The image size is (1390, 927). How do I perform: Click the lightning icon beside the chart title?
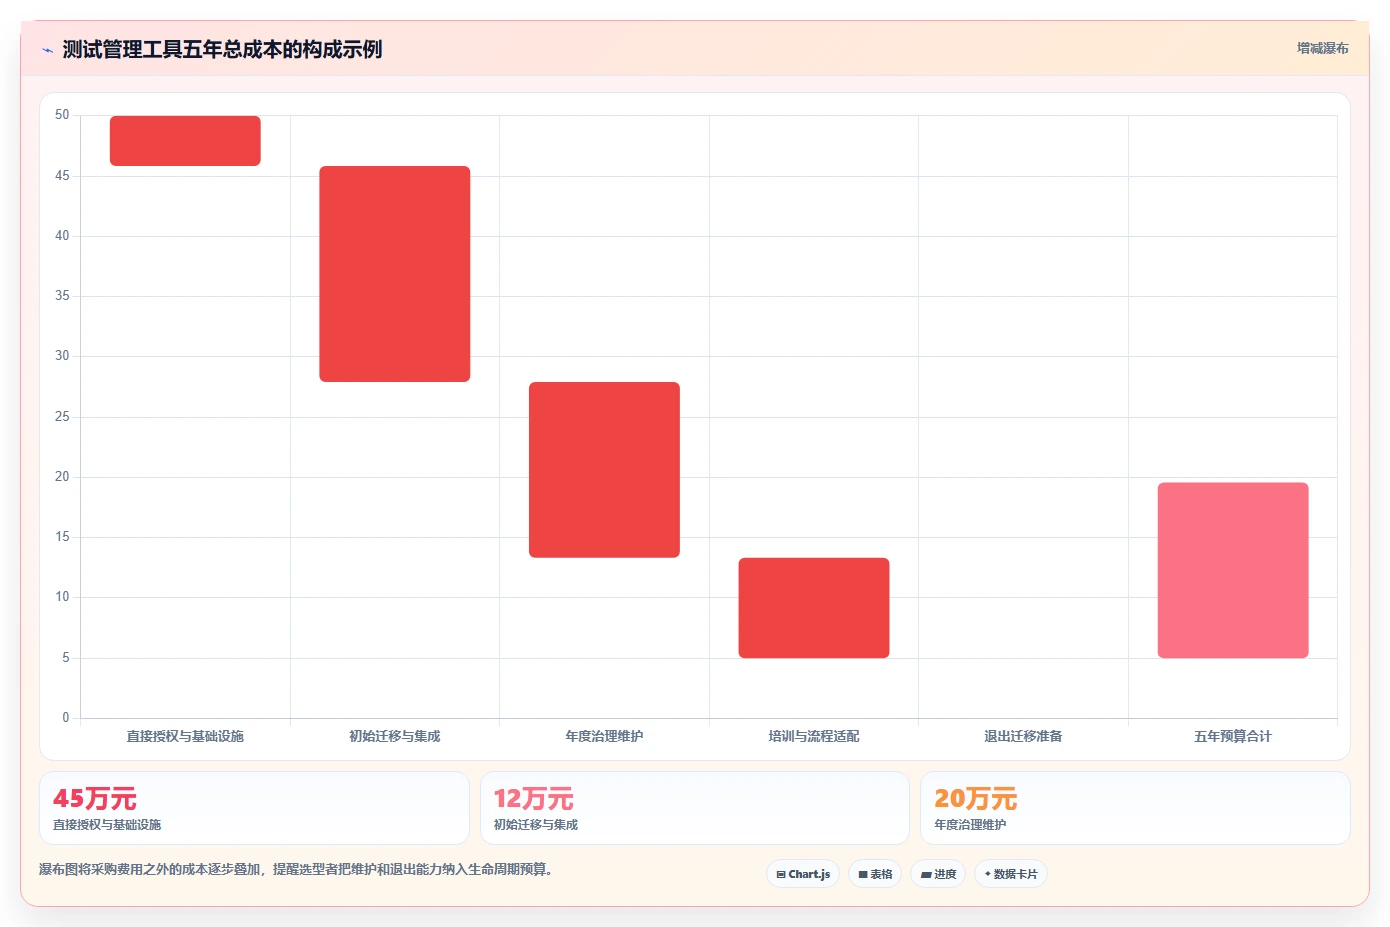pos(47,50)
